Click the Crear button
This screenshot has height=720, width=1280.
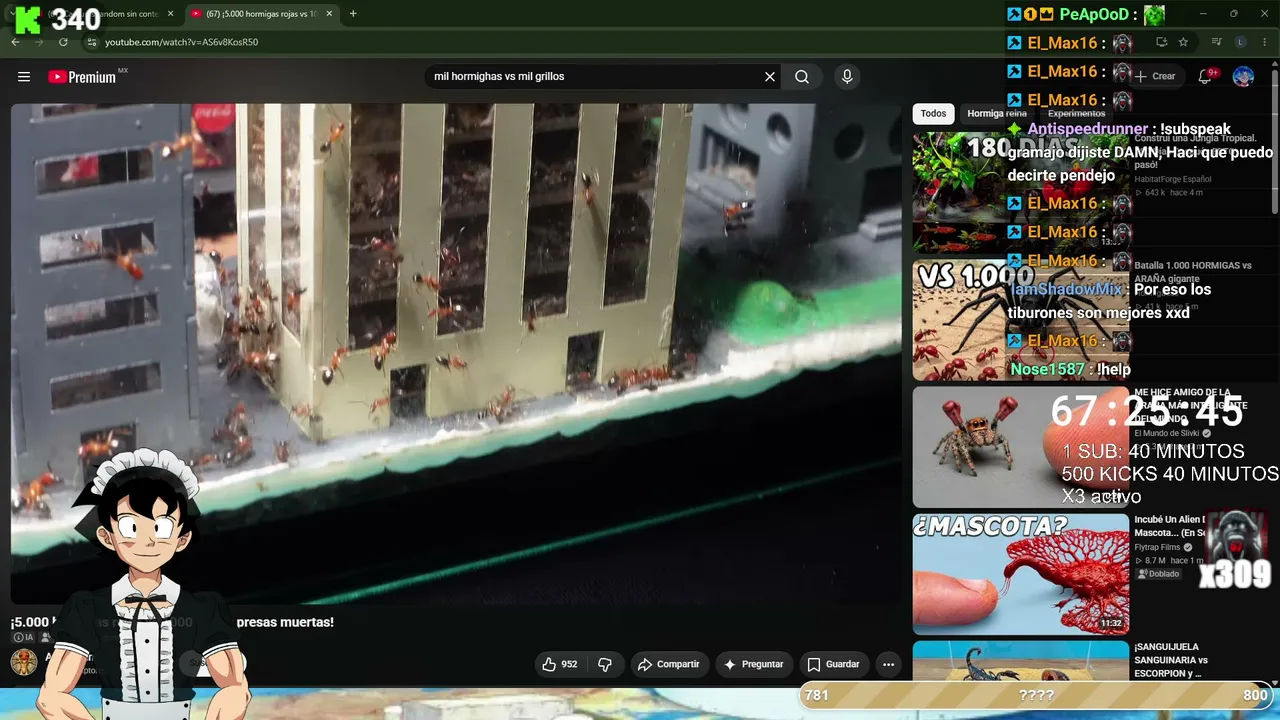pyautogui.click(x=1156, y=76)
